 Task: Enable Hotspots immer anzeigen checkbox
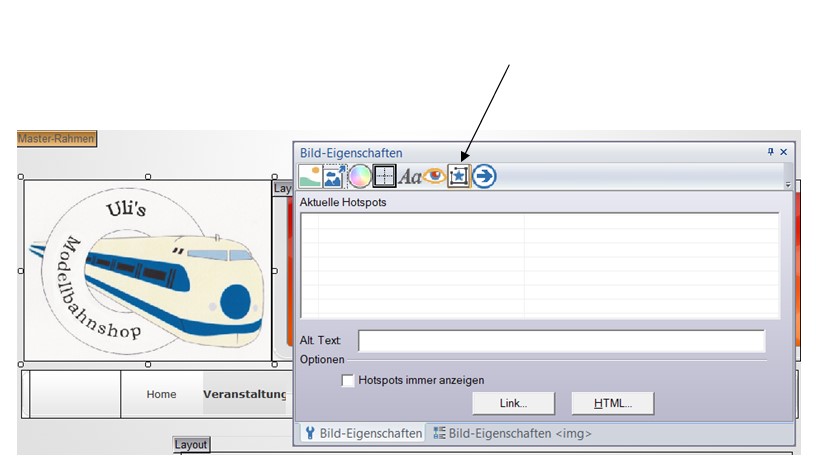(x=347, y=381)
